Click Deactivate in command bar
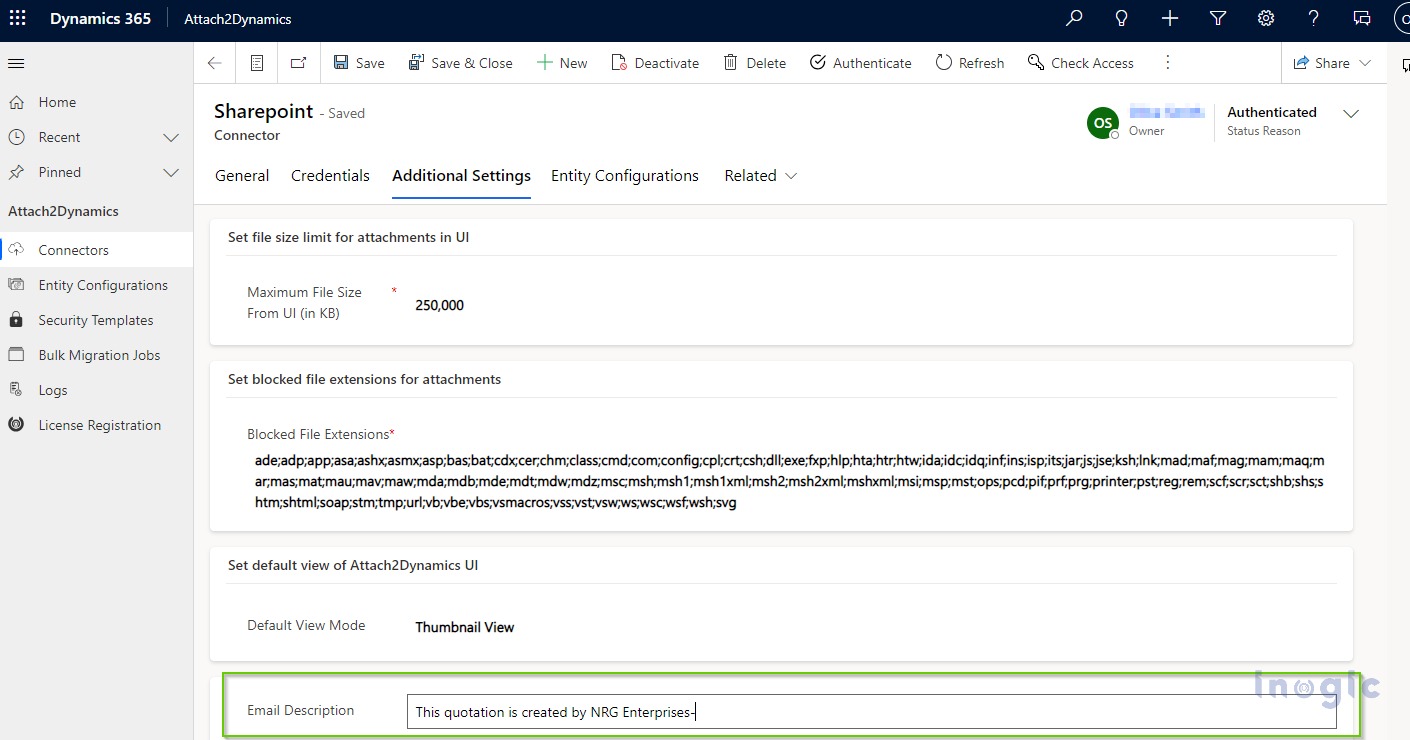This screenshot has width=1410, height=740. click(655, 63)
